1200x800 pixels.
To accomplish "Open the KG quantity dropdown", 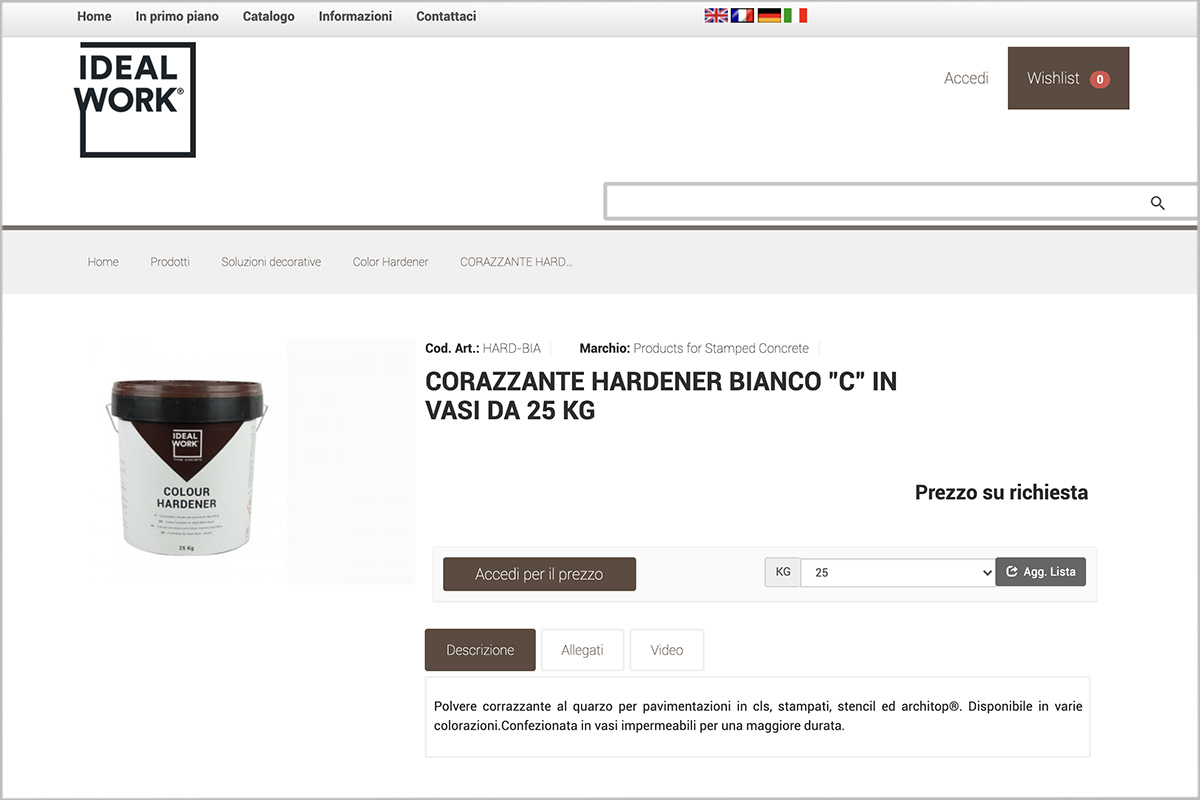I will 898,572.
